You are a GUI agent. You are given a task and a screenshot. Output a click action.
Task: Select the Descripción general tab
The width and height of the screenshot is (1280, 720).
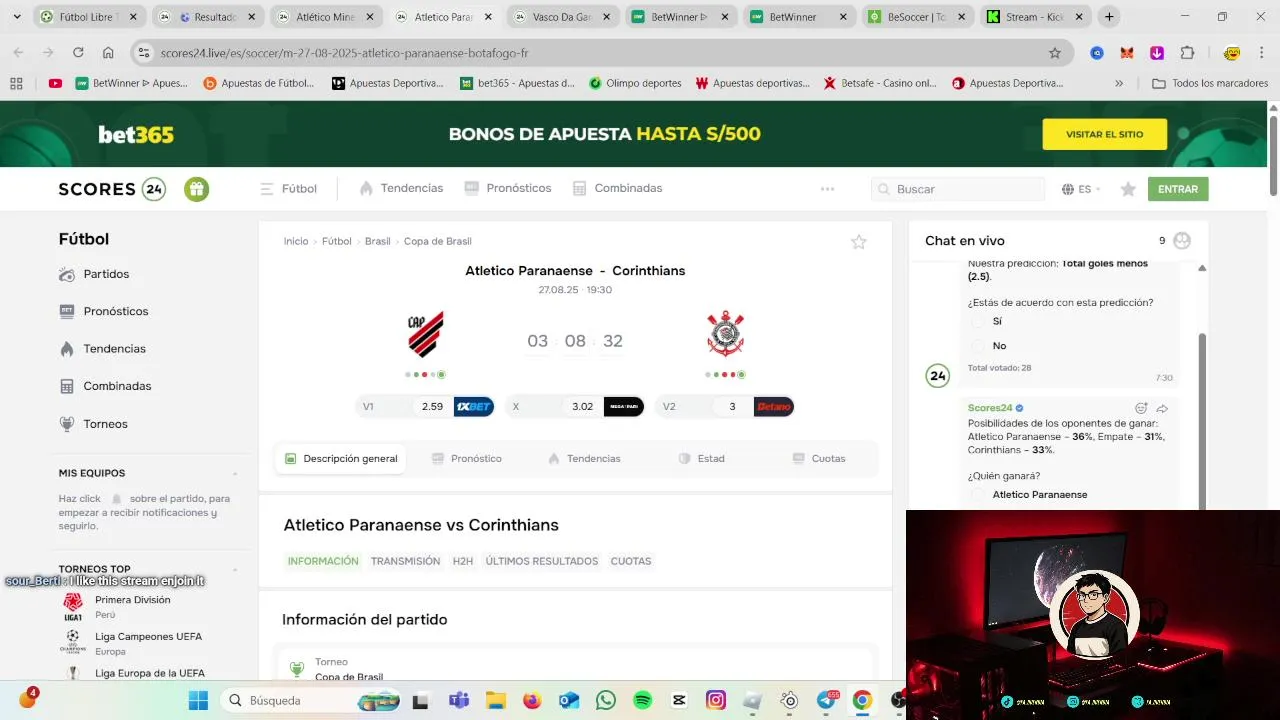coord(341,459)
